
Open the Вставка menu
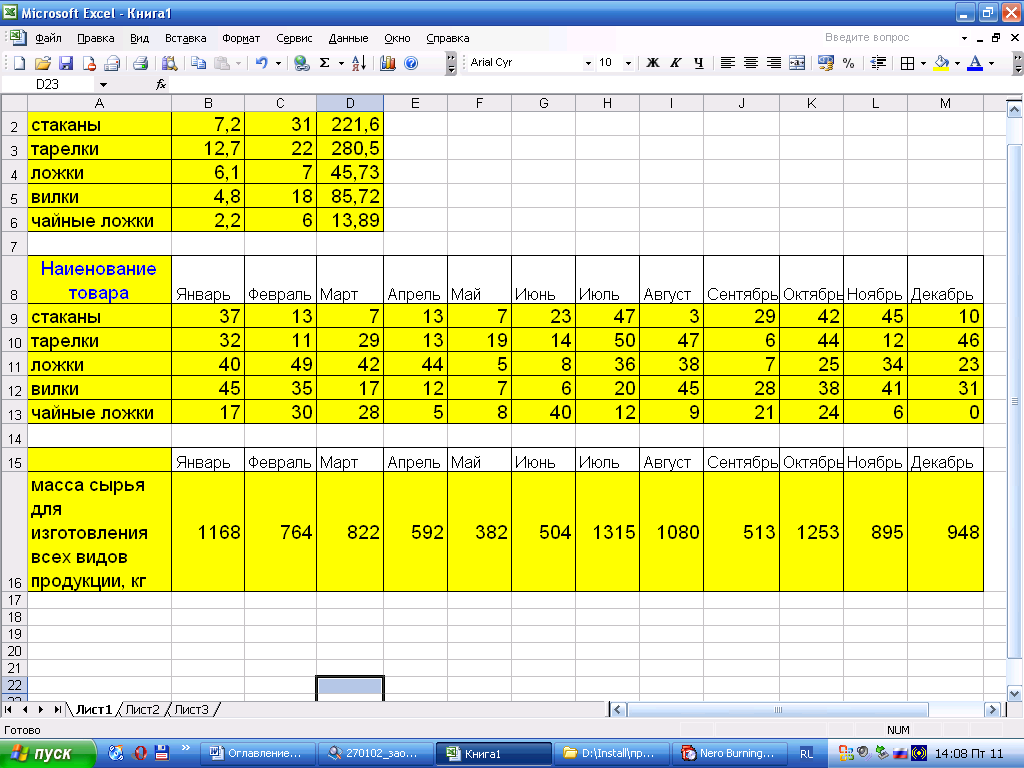point(185,39)
